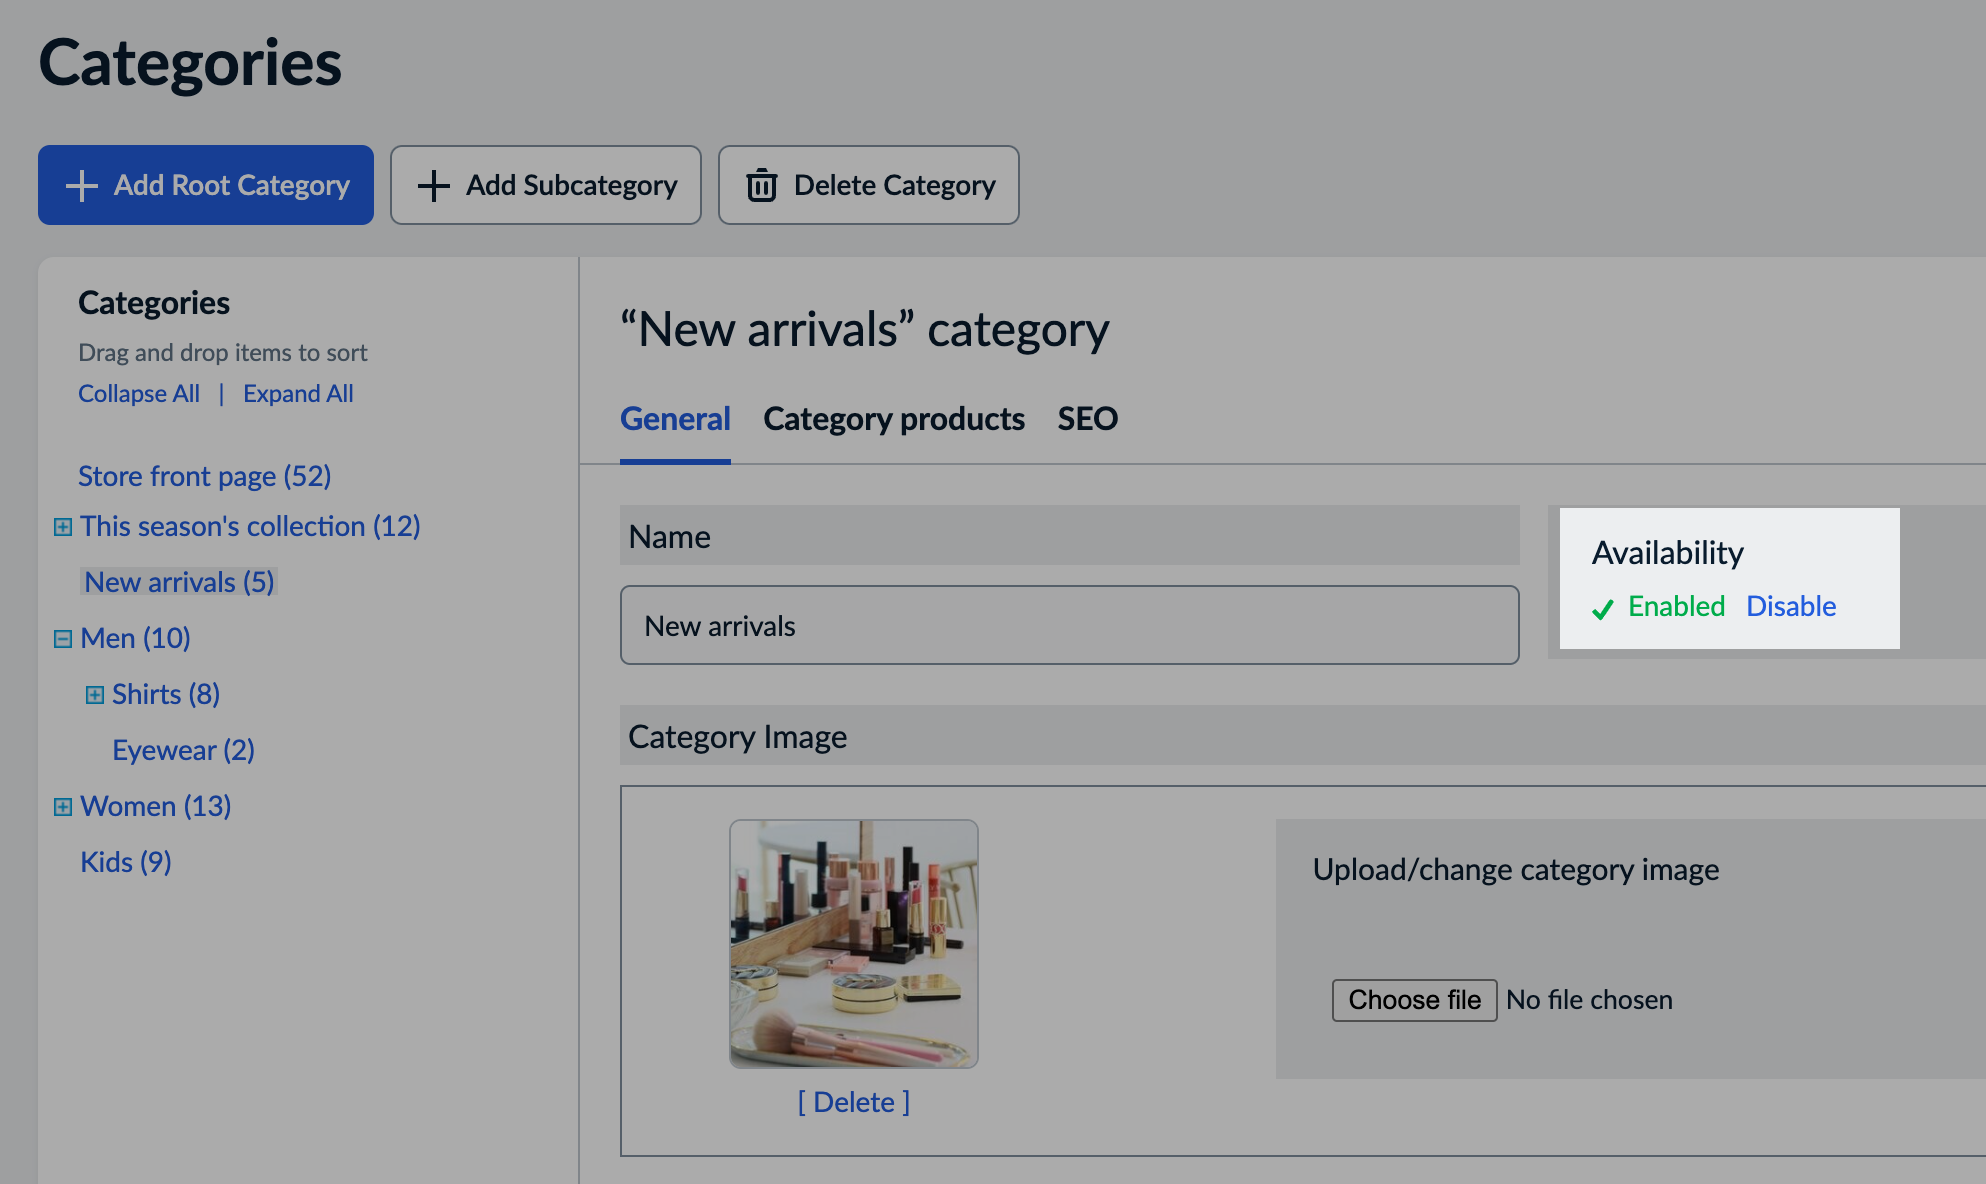
Task: Click the plus icon on Add Root Category
Action: tap(81, 184)
